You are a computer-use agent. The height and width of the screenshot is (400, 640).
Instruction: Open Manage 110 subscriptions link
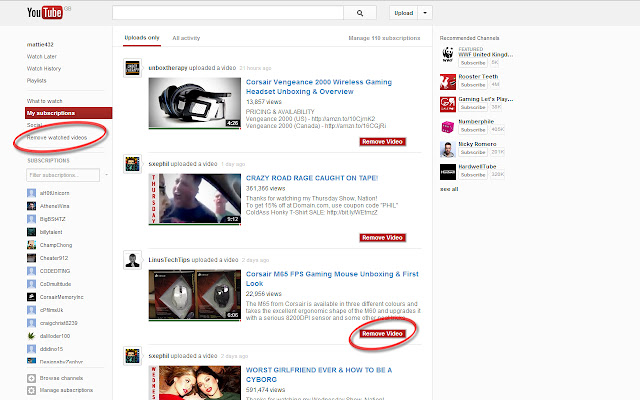point(384,38)
